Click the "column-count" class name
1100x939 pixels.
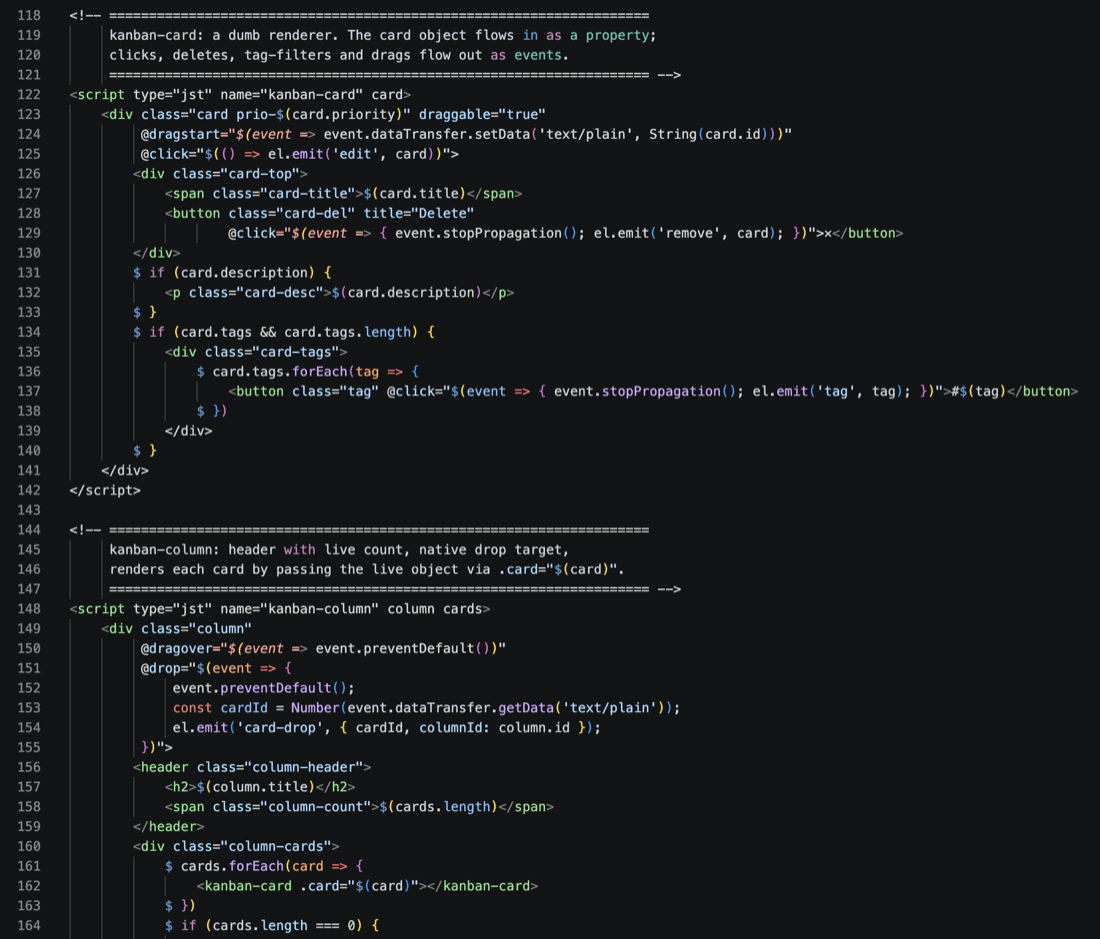[316, 806]
